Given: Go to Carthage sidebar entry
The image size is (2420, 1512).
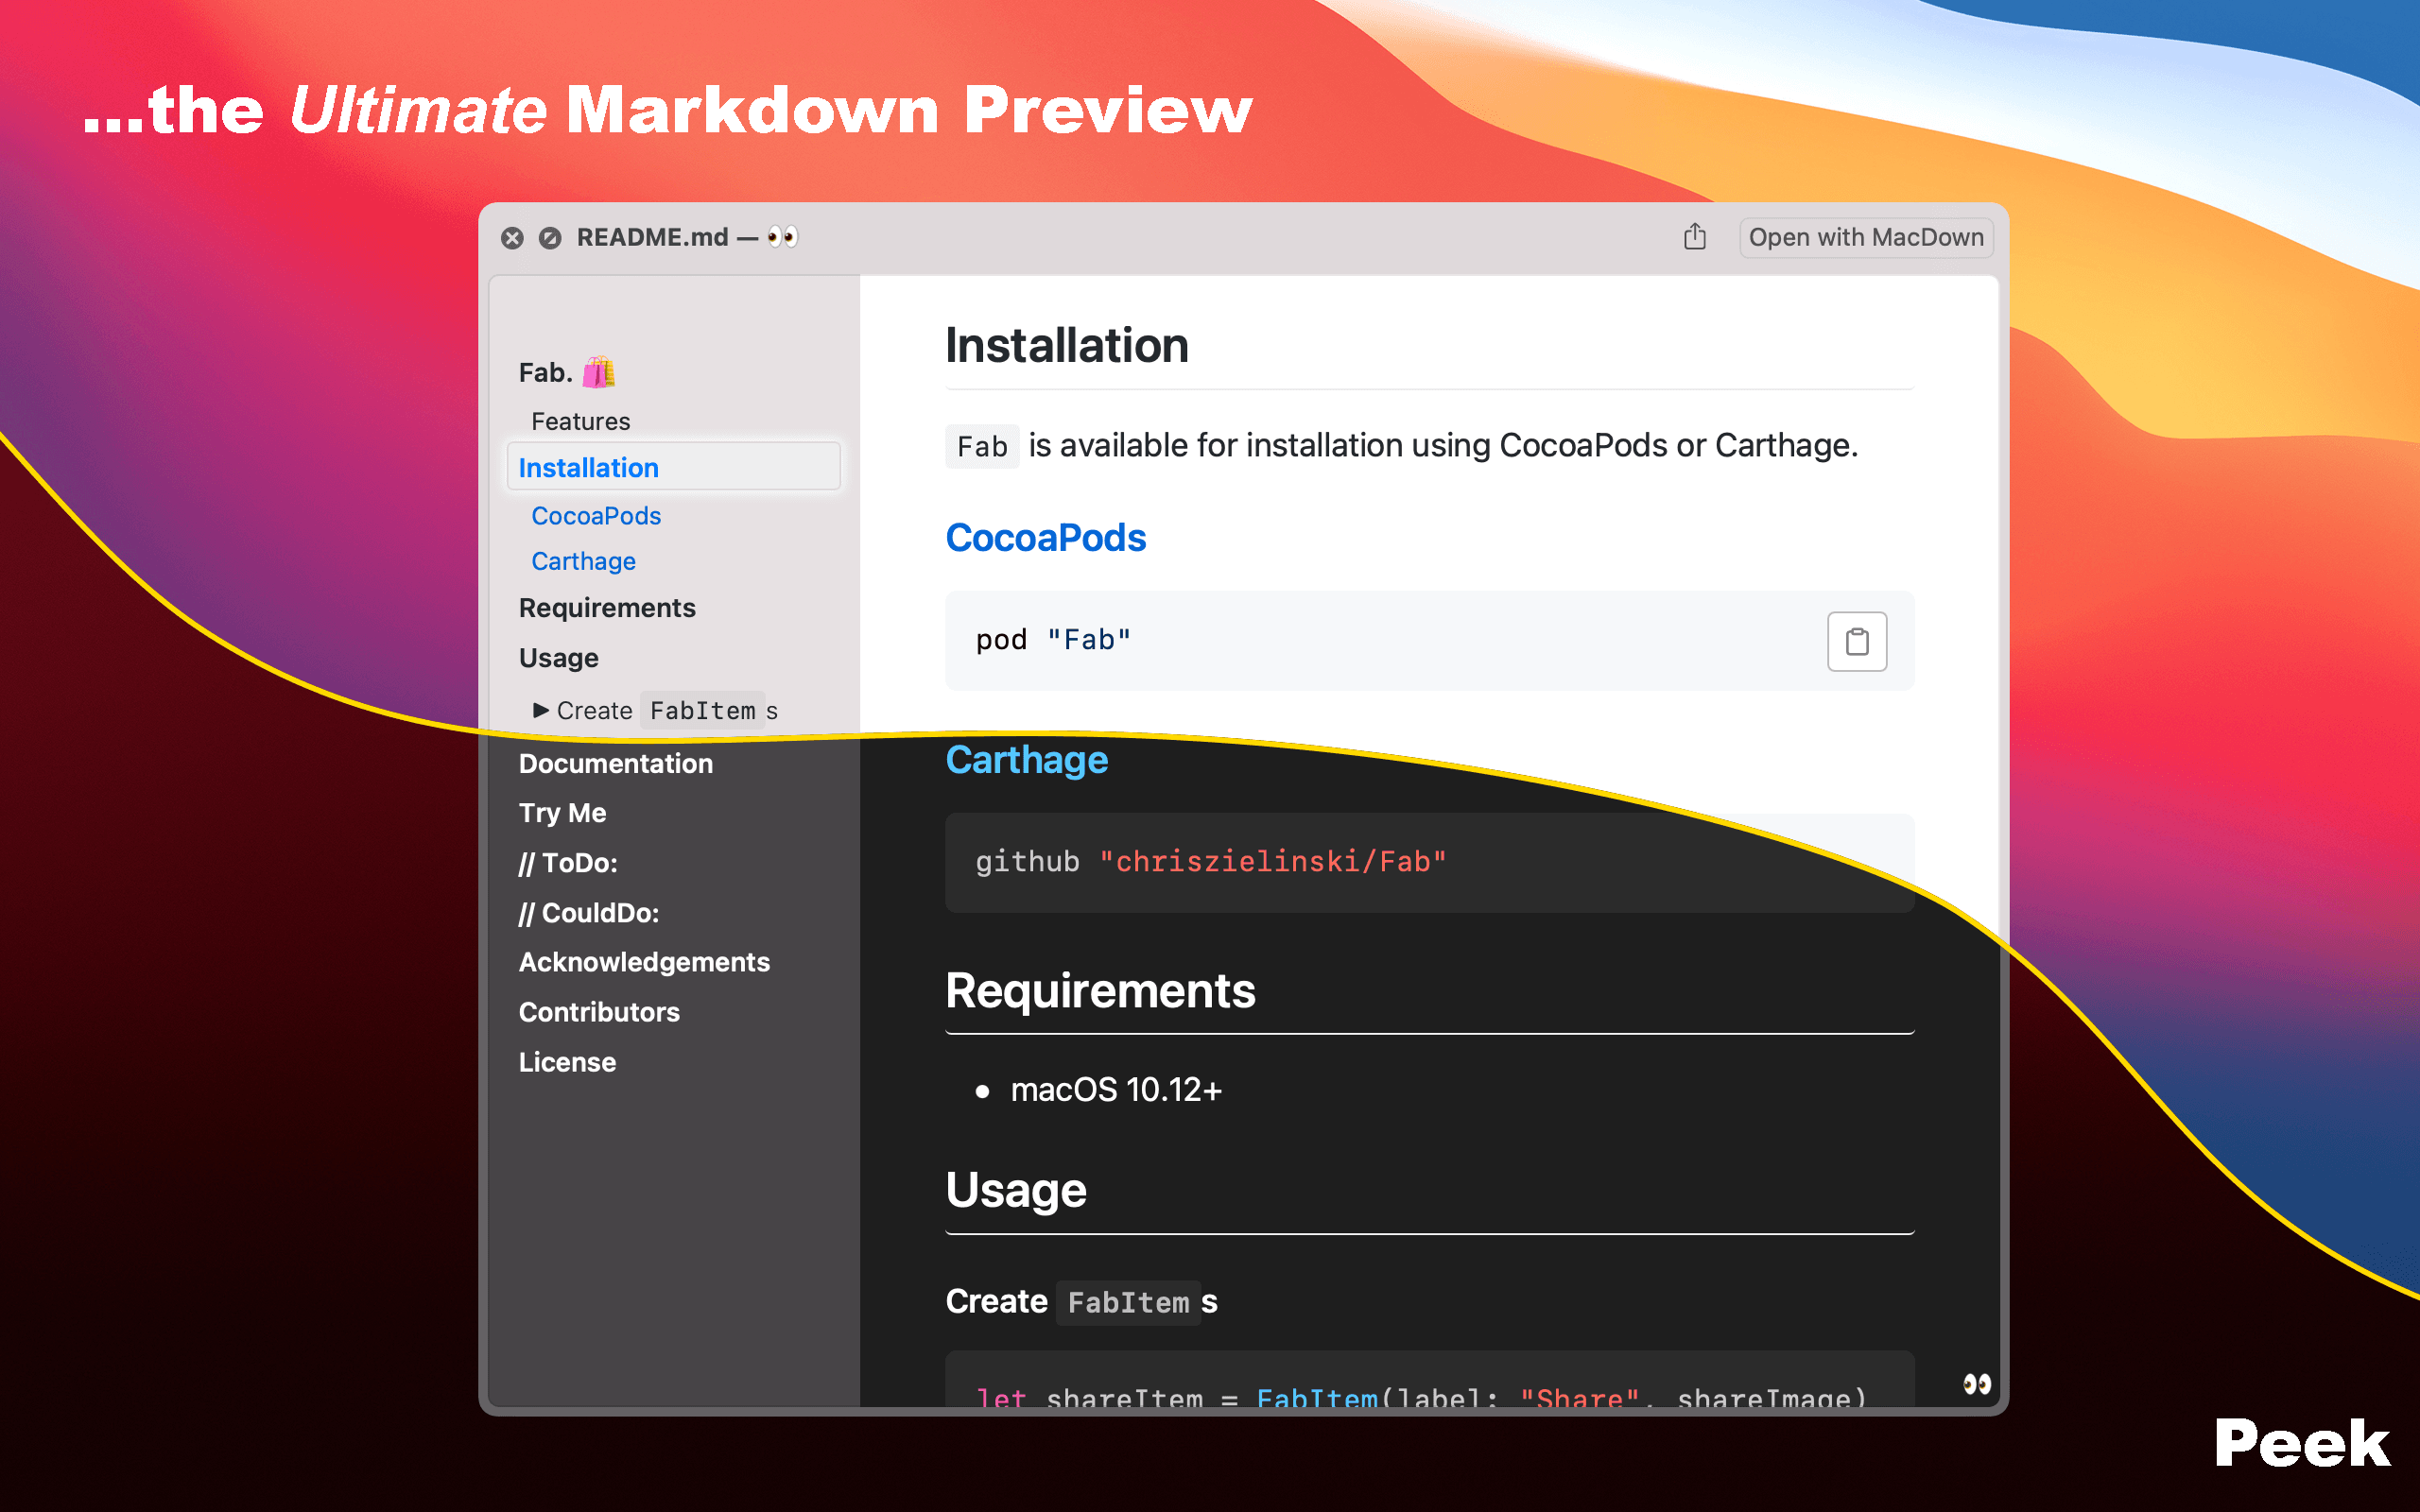Looking at the screenshot, I should (583, 561).
